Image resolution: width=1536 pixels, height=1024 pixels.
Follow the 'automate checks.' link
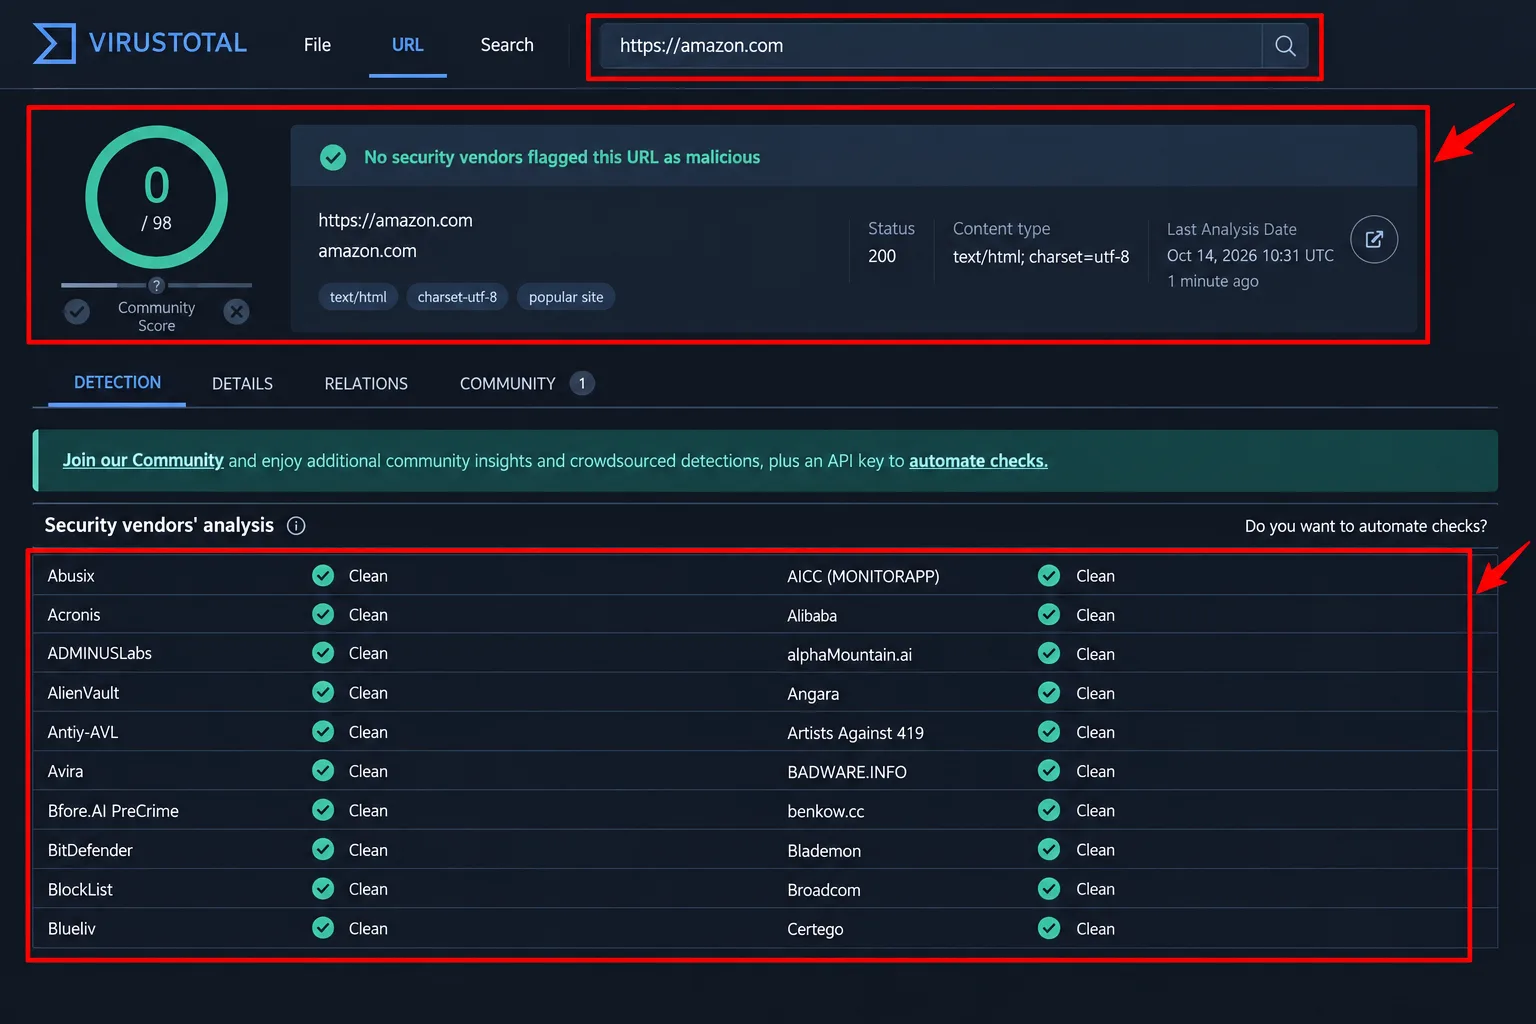click(978, 460)
